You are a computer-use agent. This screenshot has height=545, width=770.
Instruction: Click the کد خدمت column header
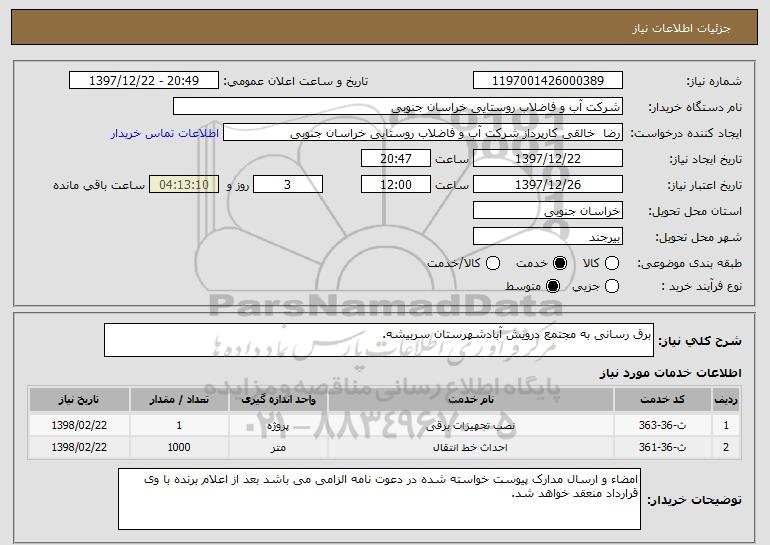click(x=662, y=400)
